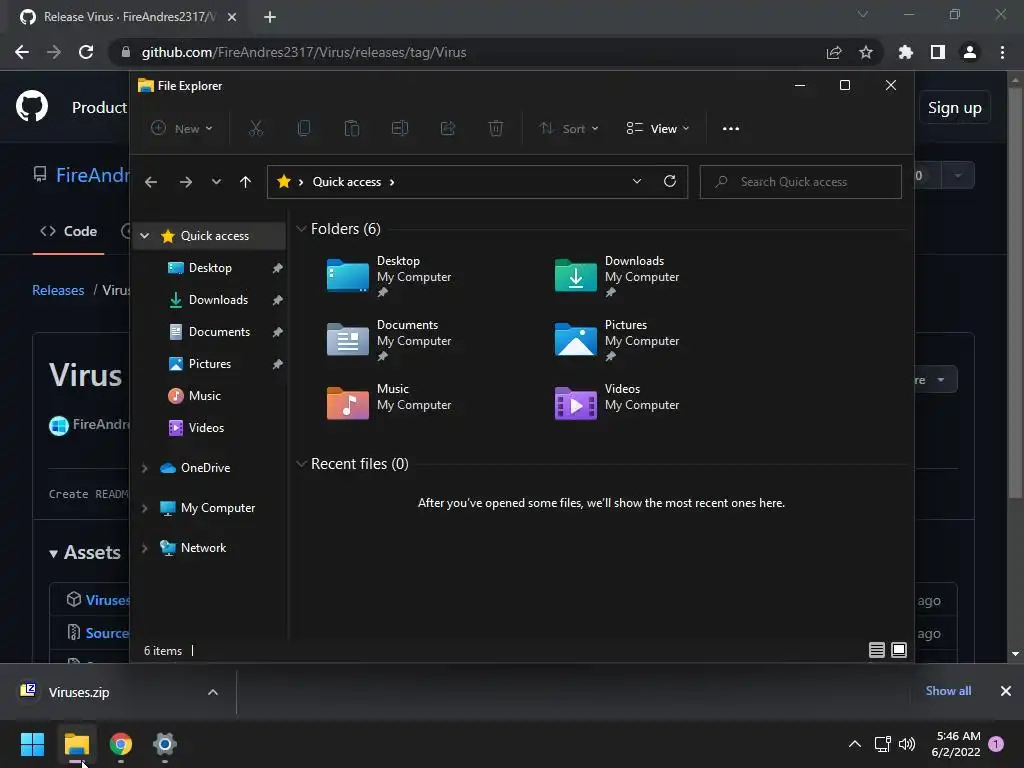Reload the GitHub page in Chrome
1024x768 pixels.
tap(86, 52)
